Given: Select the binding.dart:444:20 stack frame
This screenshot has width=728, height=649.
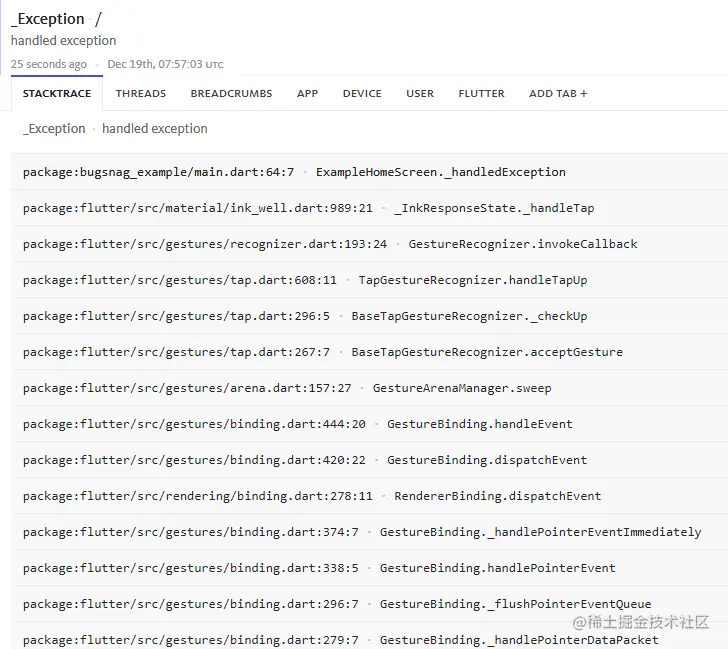Looking at the screenshot, I should pyautogui.click(x=370, y=424).
